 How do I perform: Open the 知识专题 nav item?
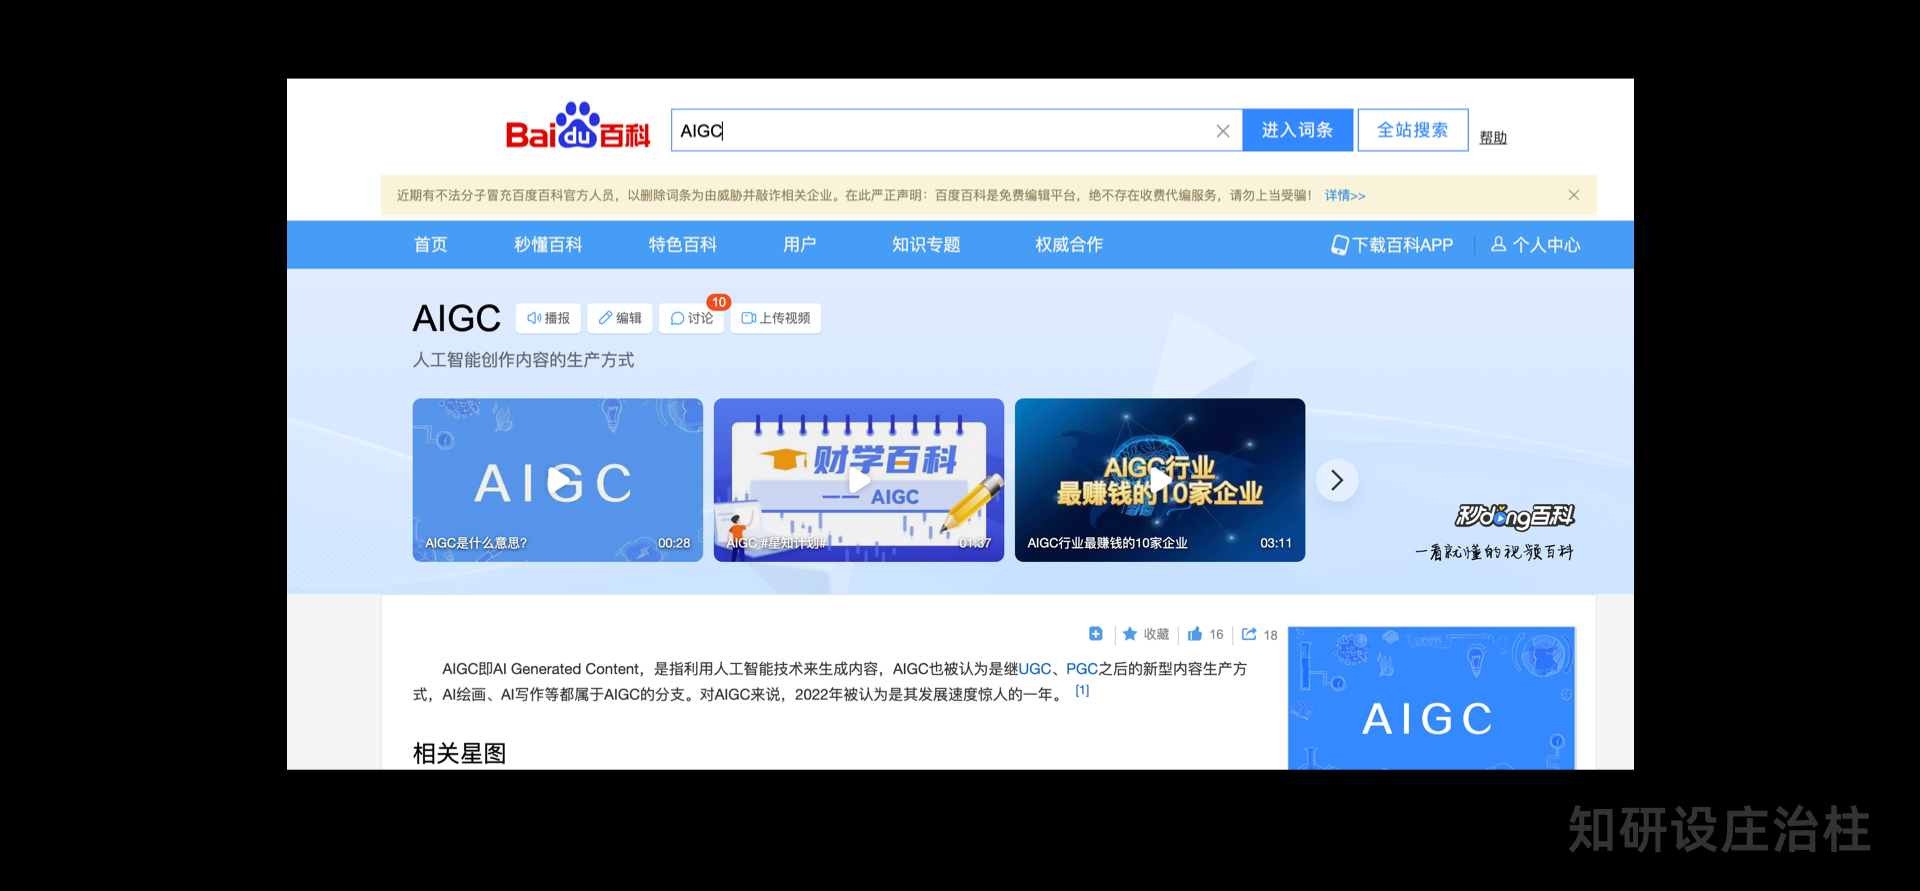tap(926, 245)
